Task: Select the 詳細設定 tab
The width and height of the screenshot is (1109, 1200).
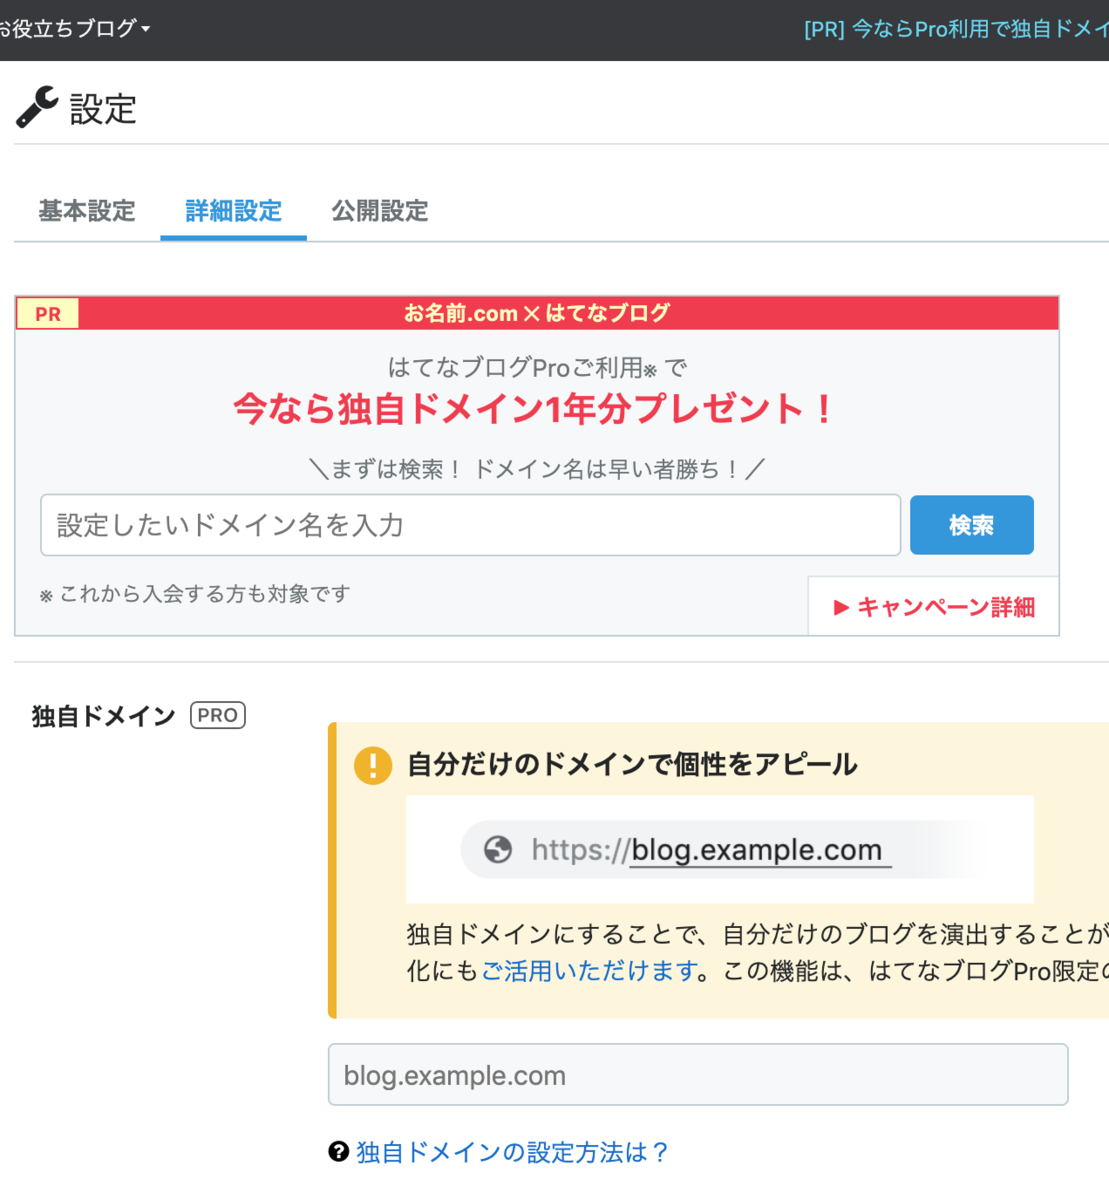Action: coord(234,211)
